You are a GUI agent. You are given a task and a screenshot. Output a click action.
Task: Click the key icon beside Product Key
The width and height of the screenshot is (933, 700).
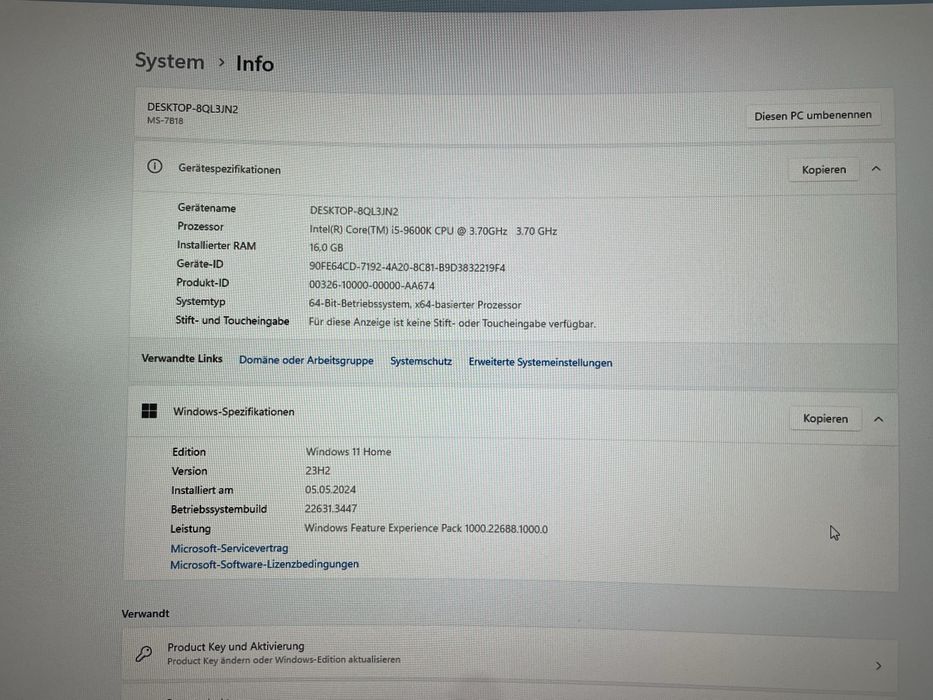pyautogui.click(x=143, y=654)
